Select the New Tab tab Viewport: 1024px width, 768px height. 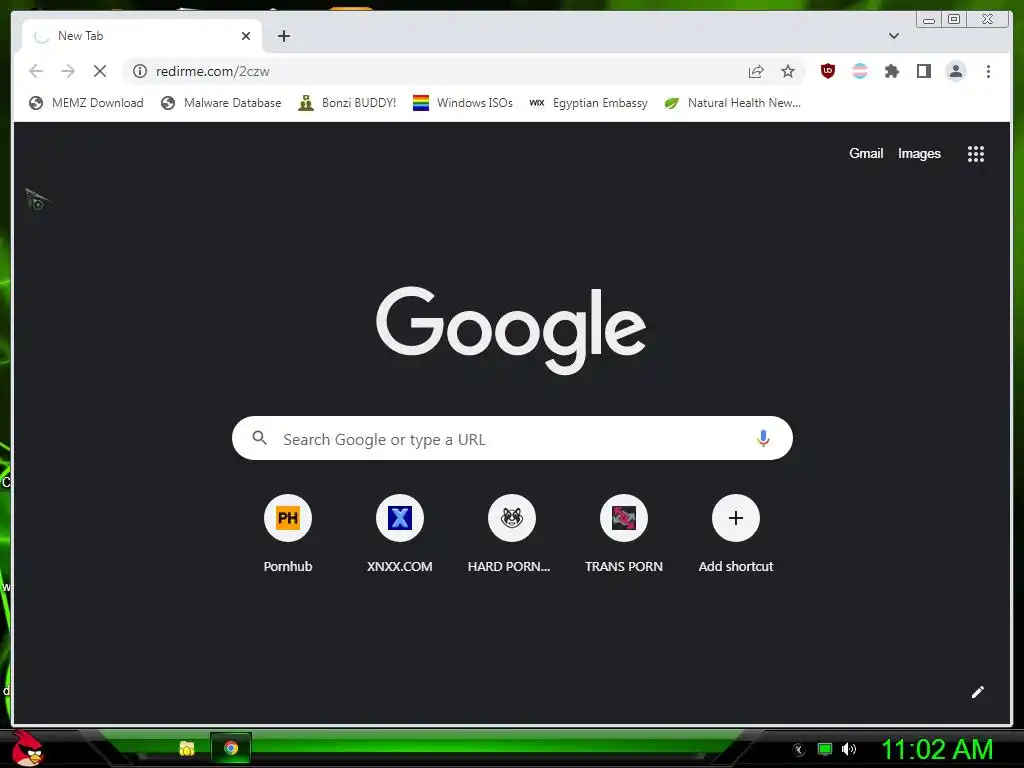coord(142,36)
